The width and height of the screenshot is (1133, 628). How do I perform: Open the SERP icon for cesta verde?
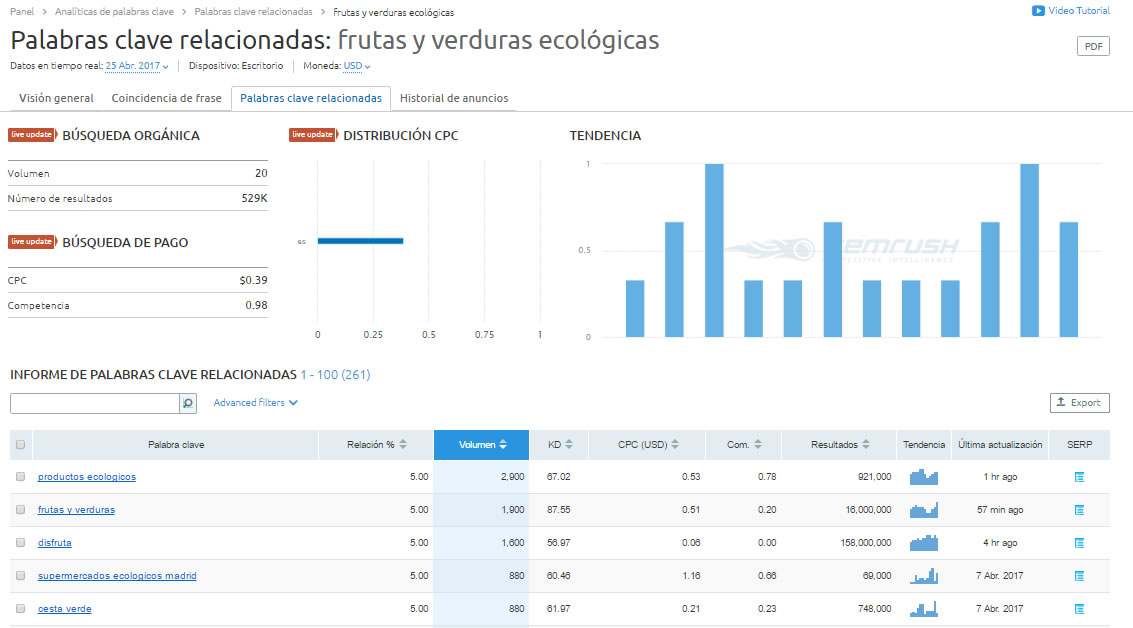[x=1079, y=608]
